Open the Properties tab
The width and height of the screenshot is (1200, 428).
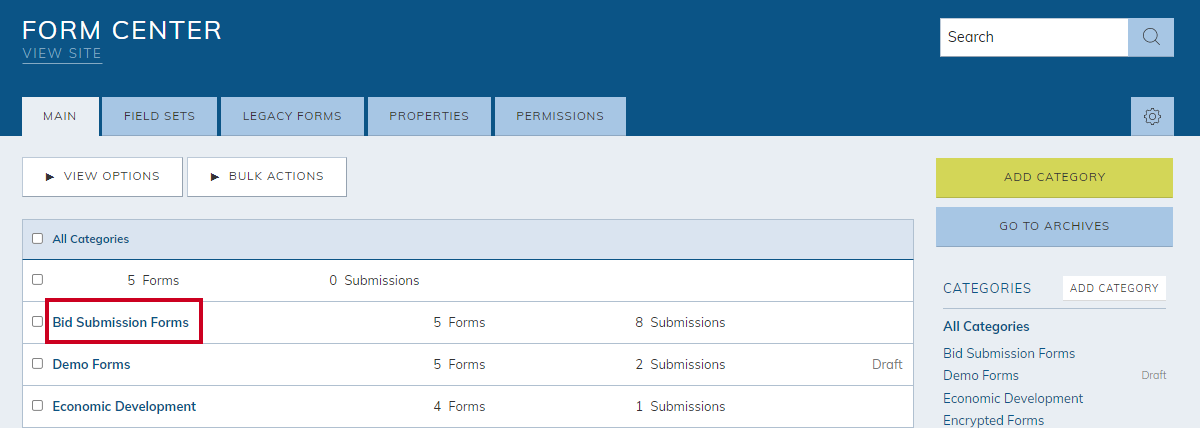coord(429,116)
